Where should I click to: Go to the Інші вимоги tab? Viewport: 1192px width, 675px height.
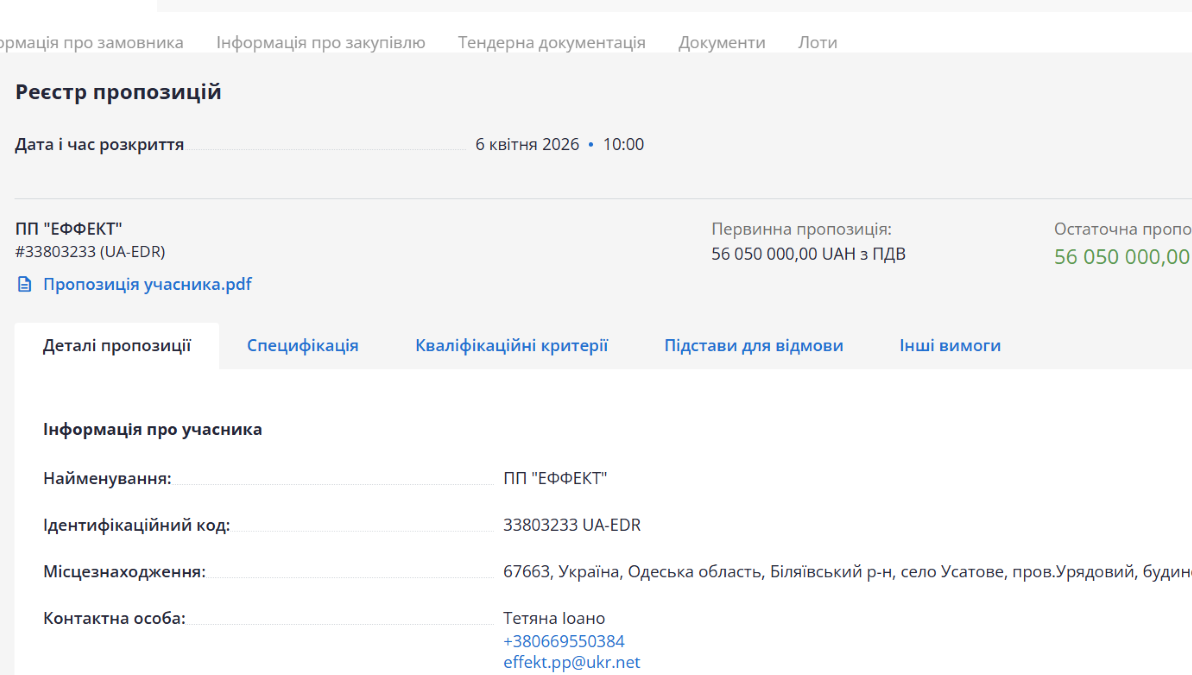click(x=950, y=346)
